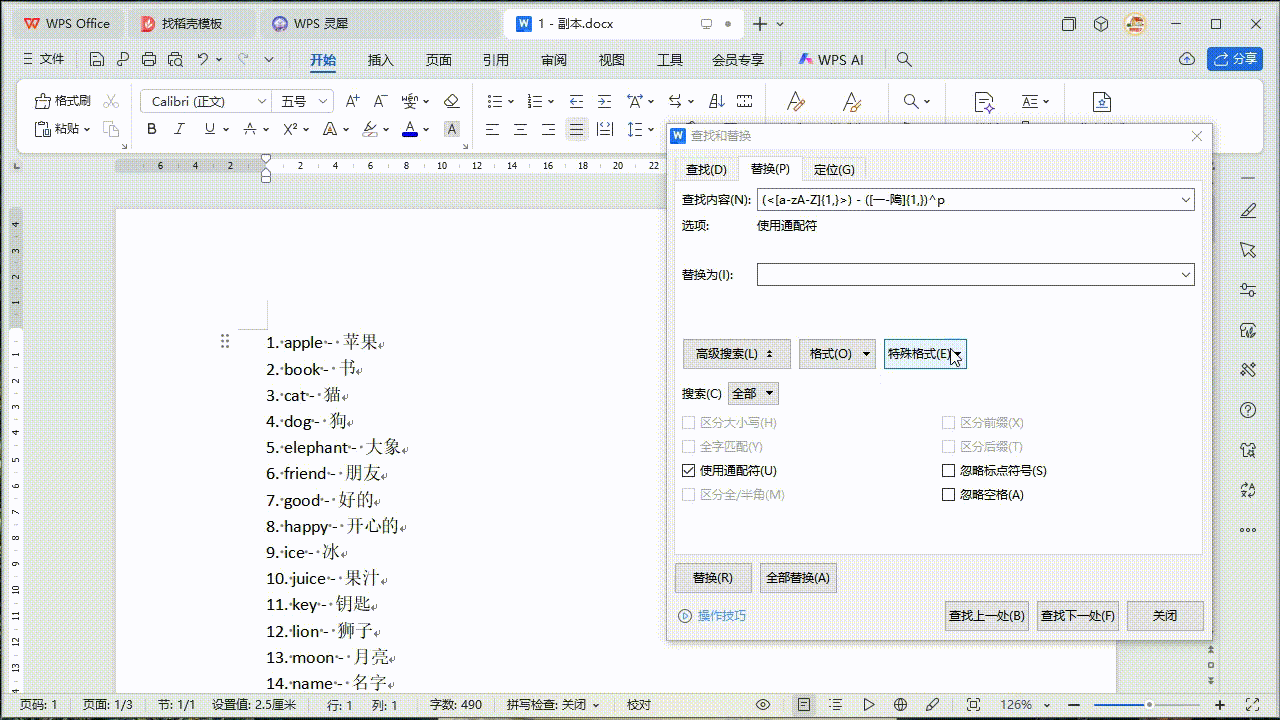Toggle 区分全/半角 checkbox
This screenshot has width=1280, height=720.
688,495
